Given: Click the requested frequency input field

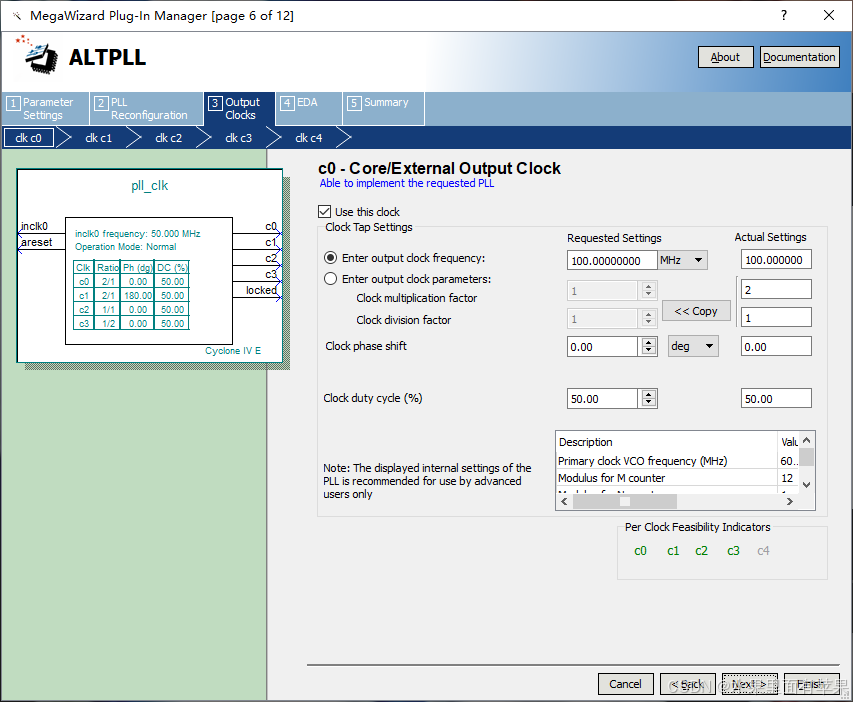Looking at the screenshot, I should 611,260.
